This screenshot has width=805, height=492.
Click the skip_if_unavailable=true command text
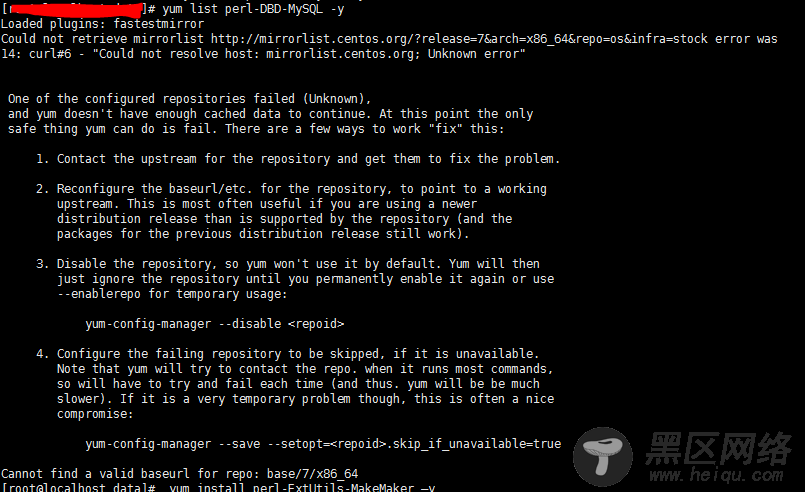click(323, 444)
